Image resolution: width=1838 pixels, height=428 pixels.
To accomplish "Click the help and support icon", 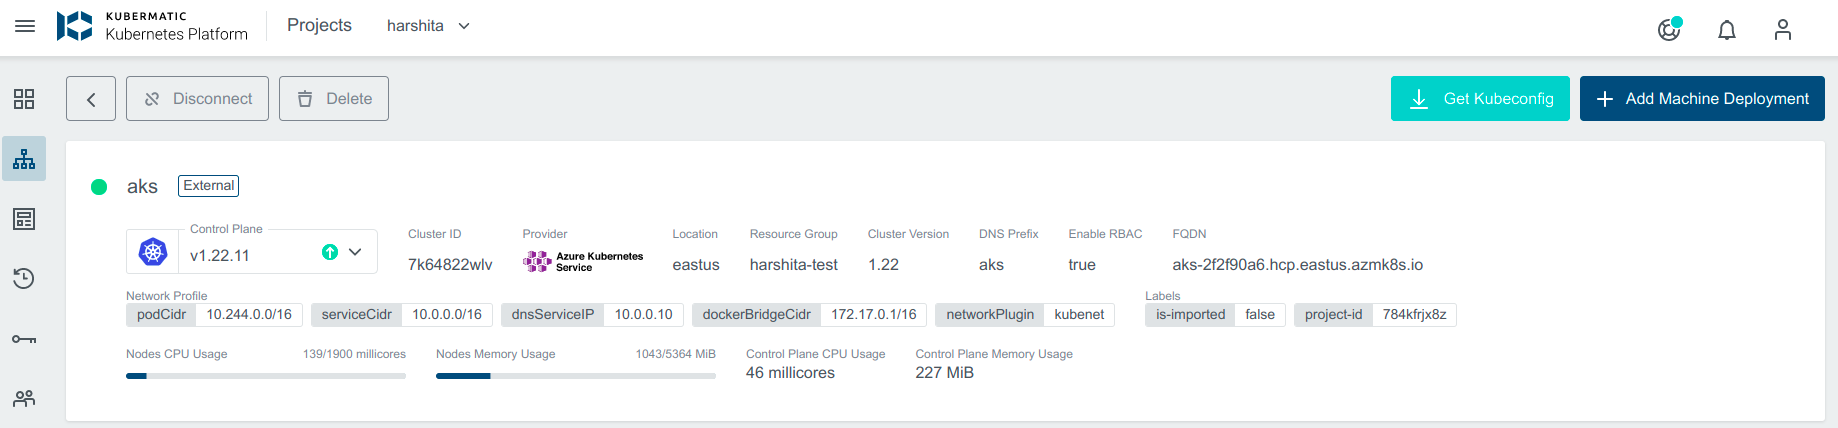I will [1669, 29].
